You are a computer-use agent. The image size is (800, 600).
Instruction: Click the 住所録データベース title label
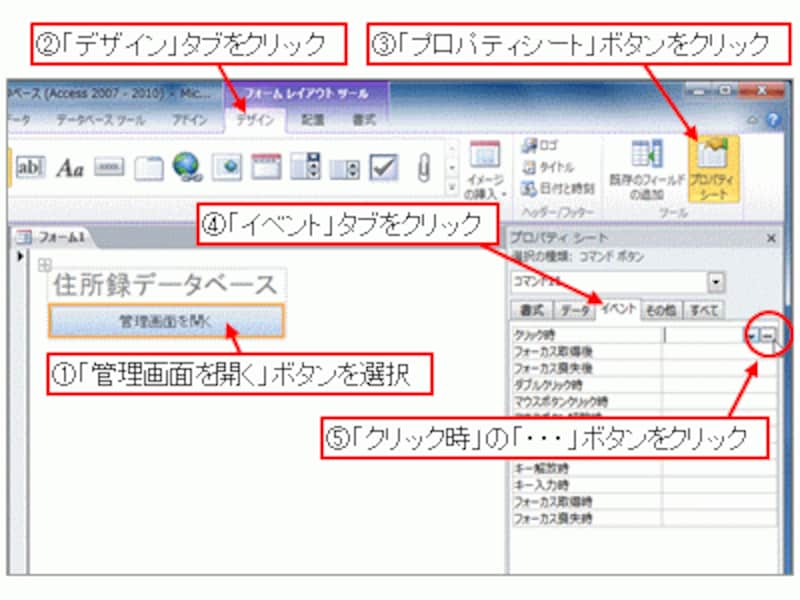[x=166, y=284]
